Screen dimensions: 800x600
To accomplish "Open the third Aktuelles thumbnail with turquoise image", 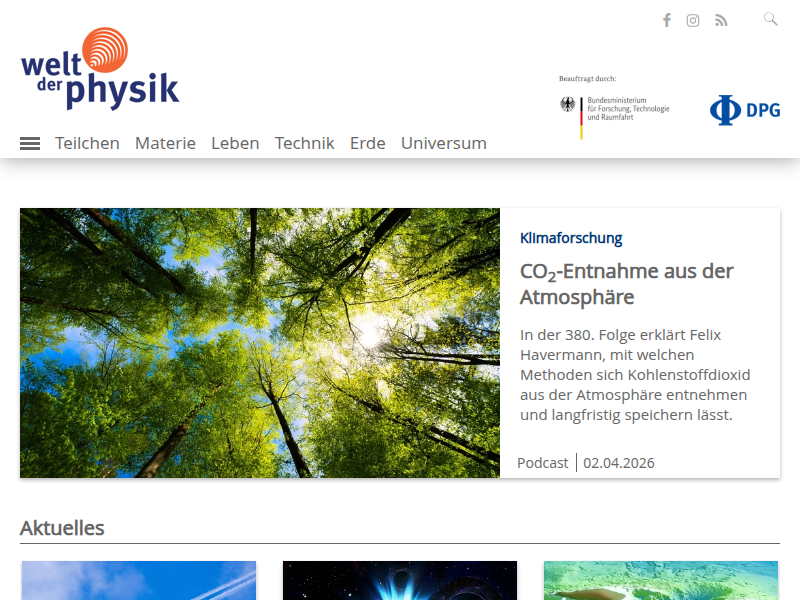I will (661, 581).
